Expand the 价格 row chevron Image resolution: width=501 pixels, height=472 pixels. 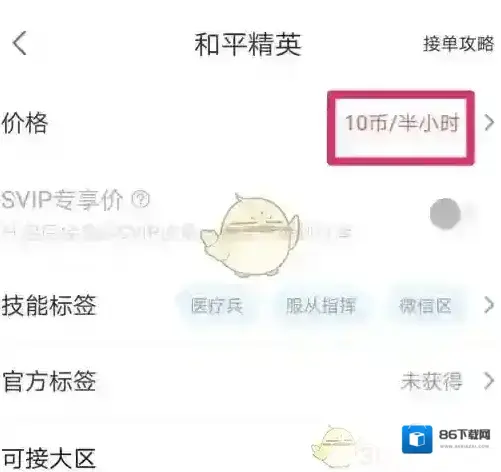click(x=489, y=123)
